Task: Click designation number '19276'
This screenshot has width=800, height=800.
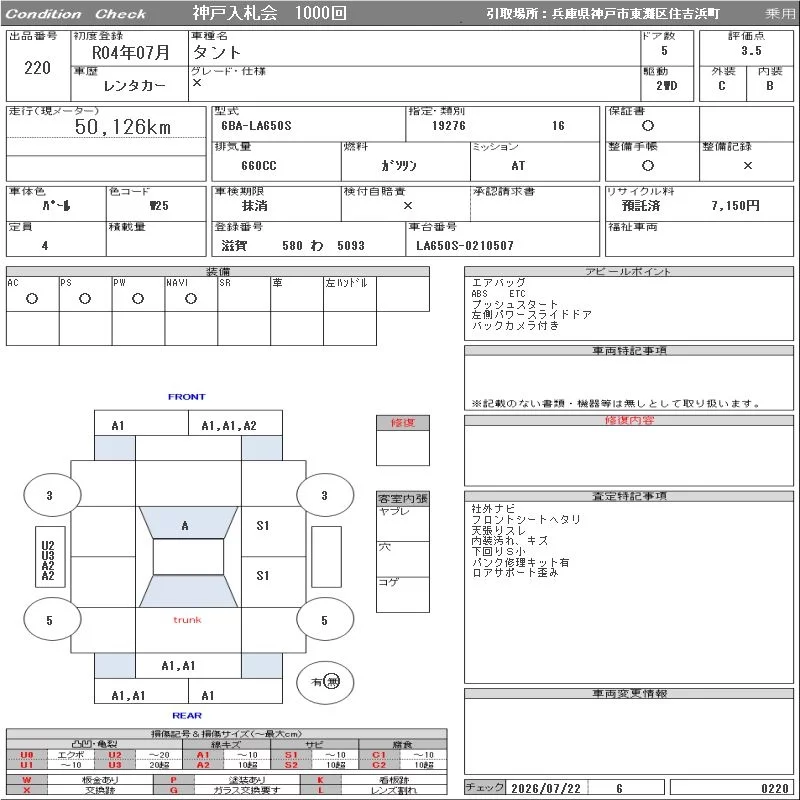Action: tap(448, 126)
